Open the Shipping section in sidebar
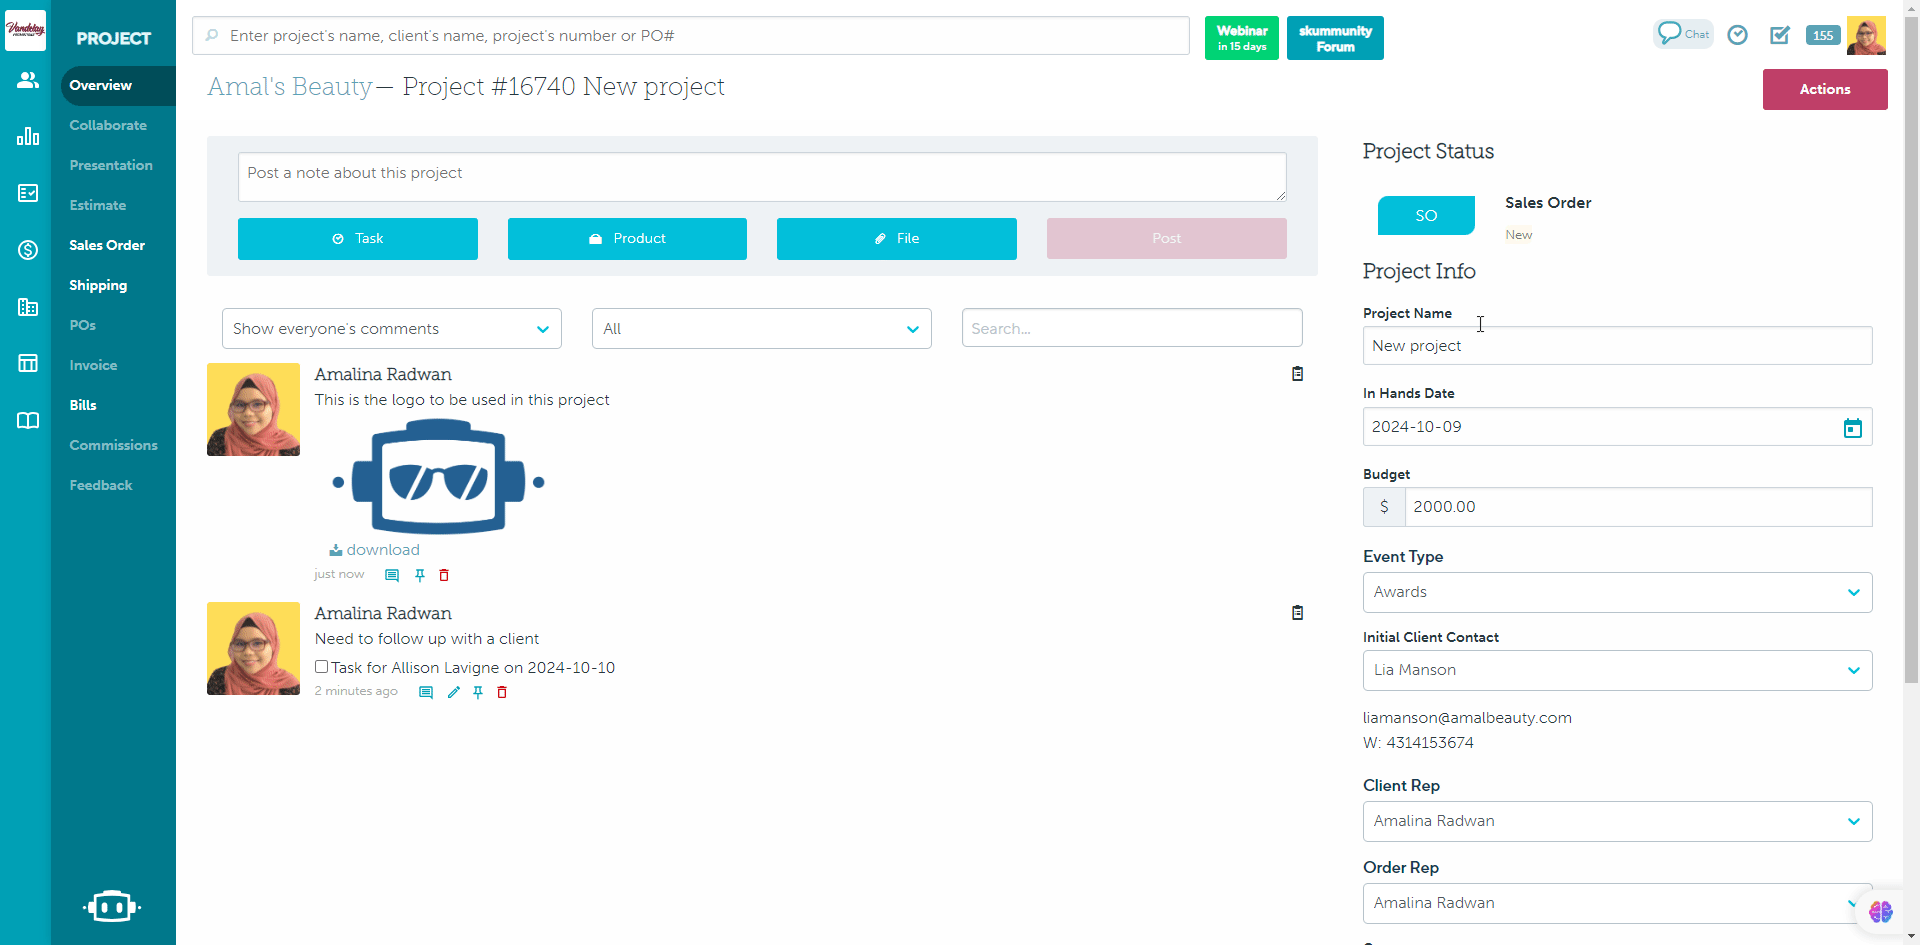Screen dimensions: 1920x945 98,285
